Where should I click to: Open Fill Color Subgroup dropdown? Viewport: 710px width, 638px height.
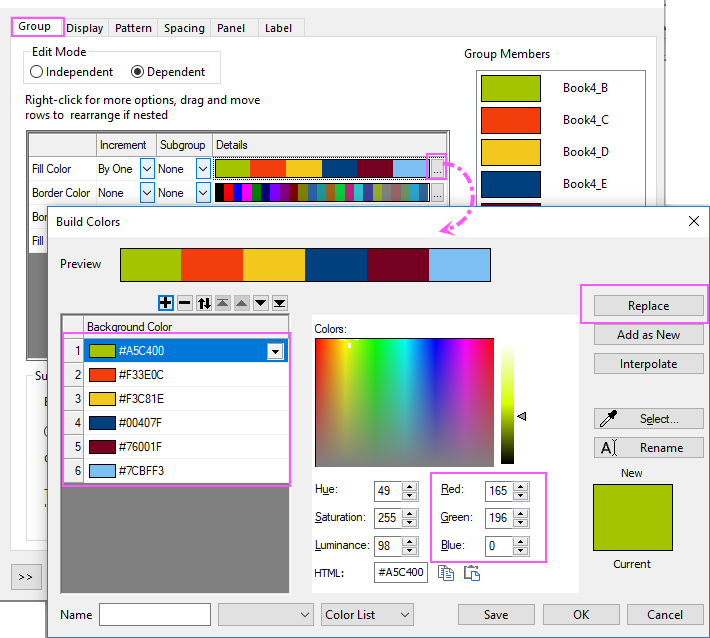203,169
